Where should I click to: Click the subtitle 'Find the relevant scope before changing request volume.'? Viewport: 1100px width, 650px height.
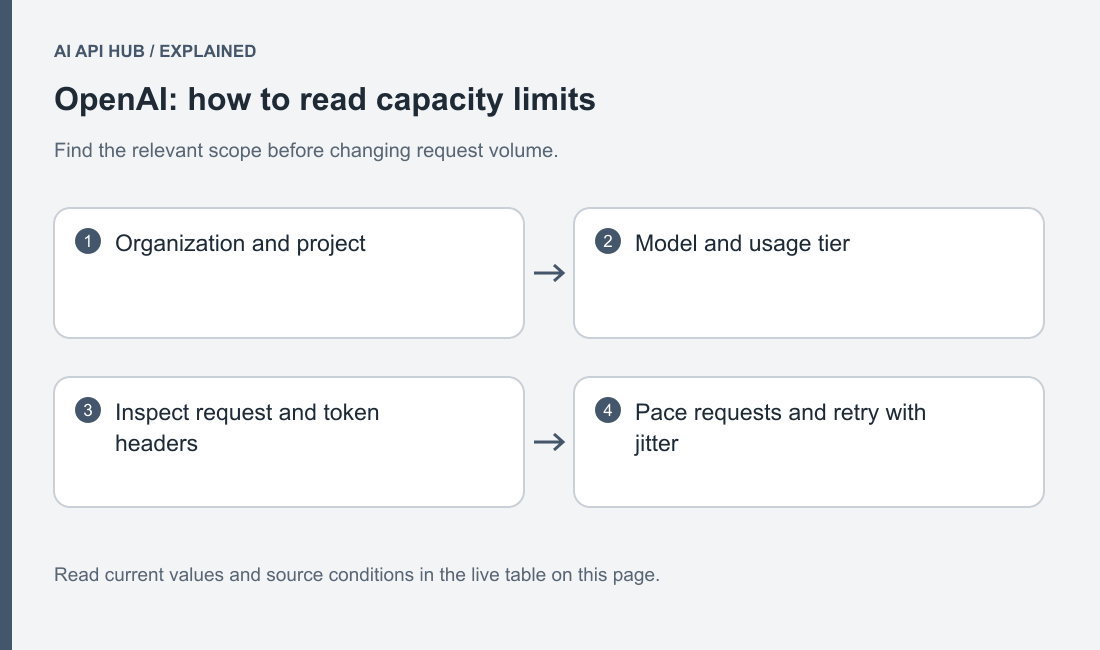306,151
